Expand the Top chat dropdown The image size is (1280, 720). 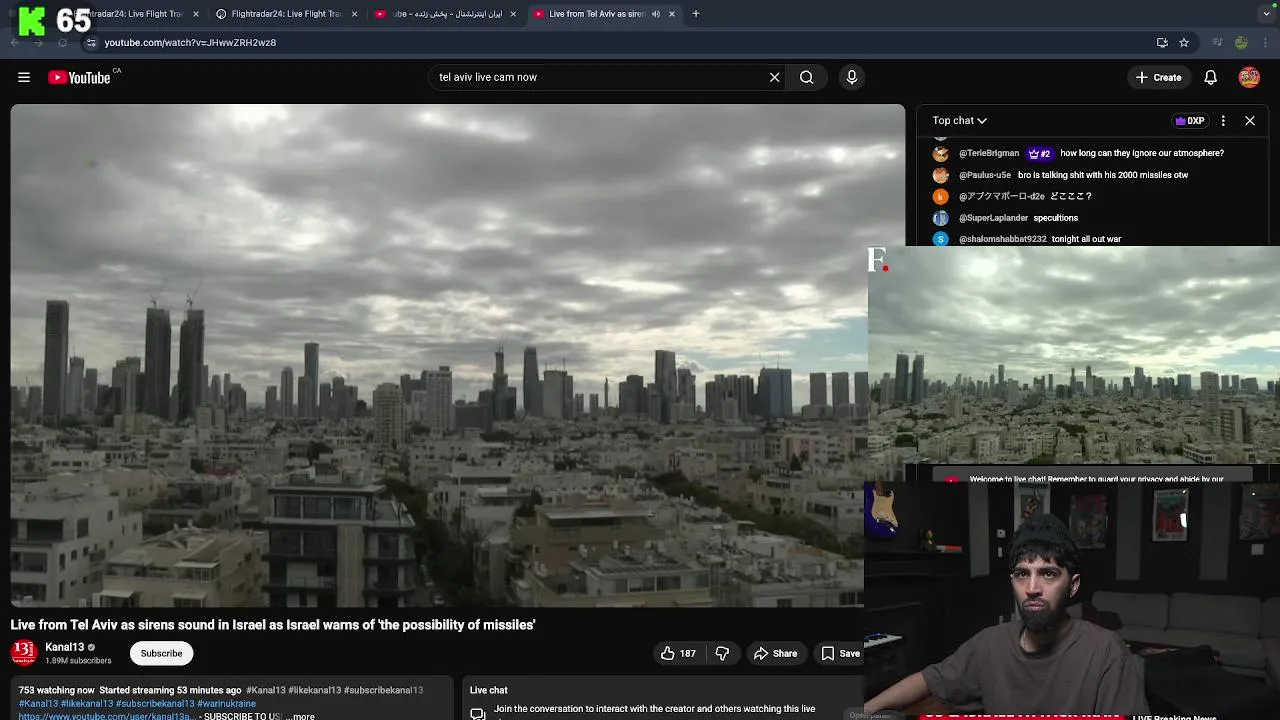pos(960,120)
